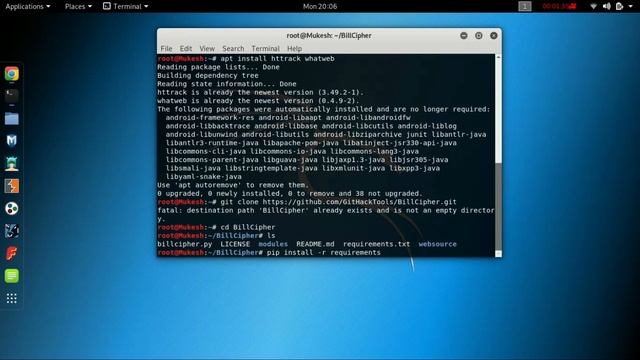Open the green notes app icon
Image resolution: width=640 pixels, height=360 pixels.
[x=12, y=276]
